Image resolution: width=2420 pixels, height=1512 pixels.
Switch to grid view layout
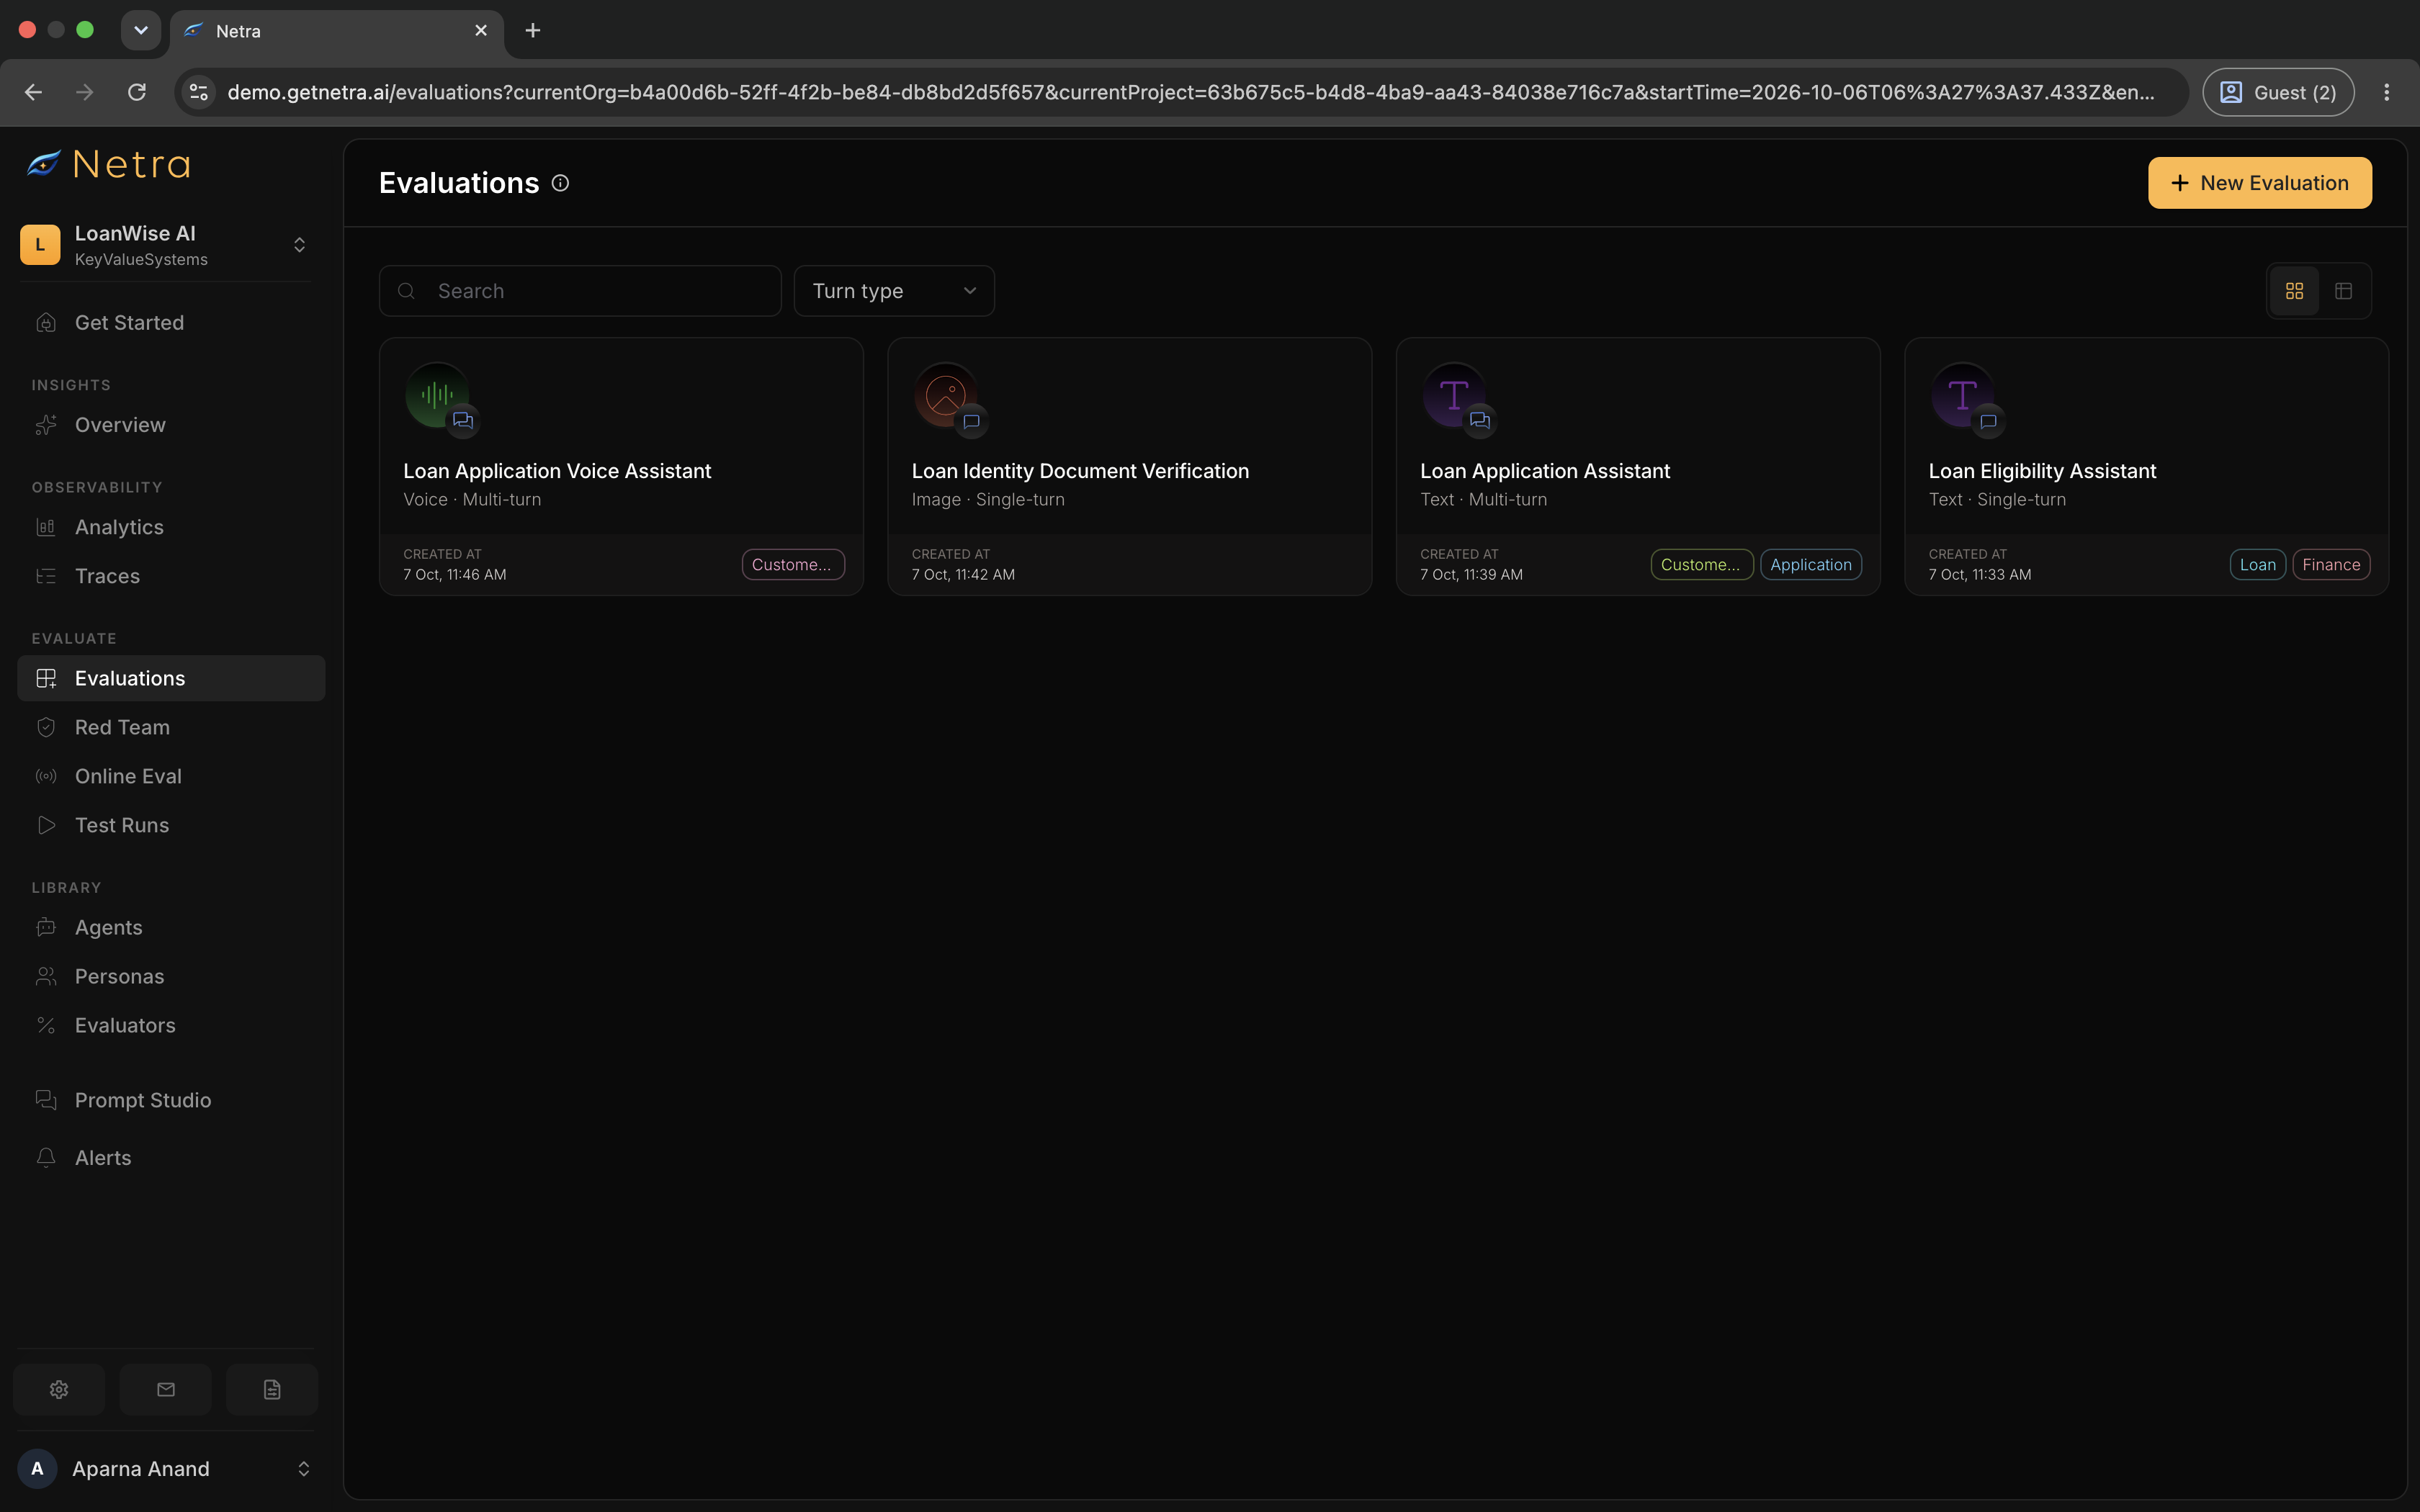tap(2294, 291)
